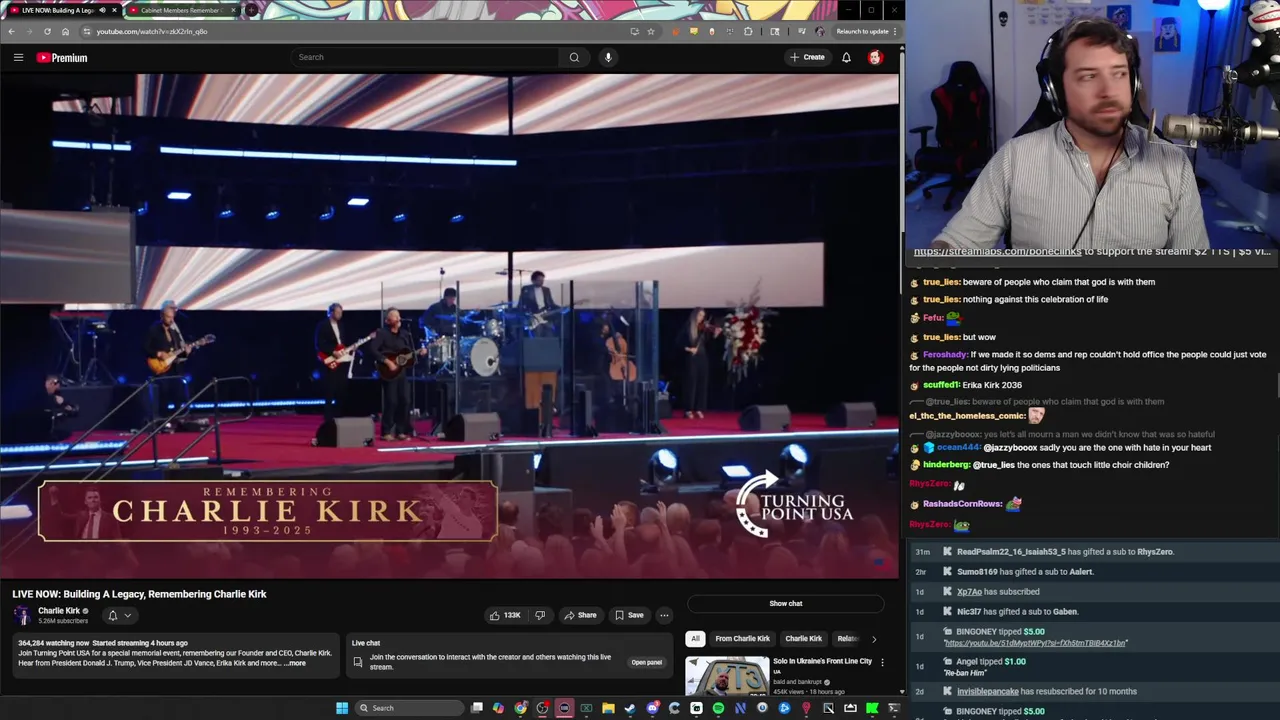Click the livestream video player
The width and height of the screenshot is (1280, 720).
click(x=449, y=325)
